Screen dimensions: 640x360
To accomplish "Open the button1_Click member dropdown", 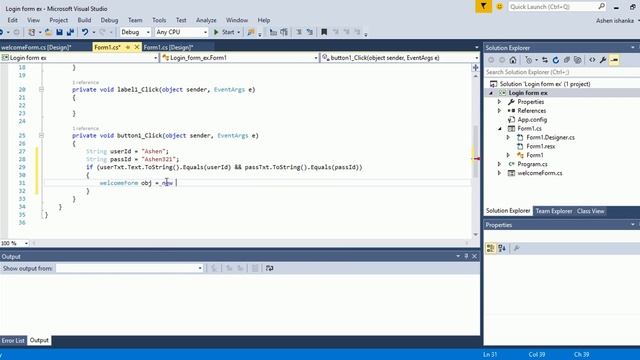I will click(476, 58).
